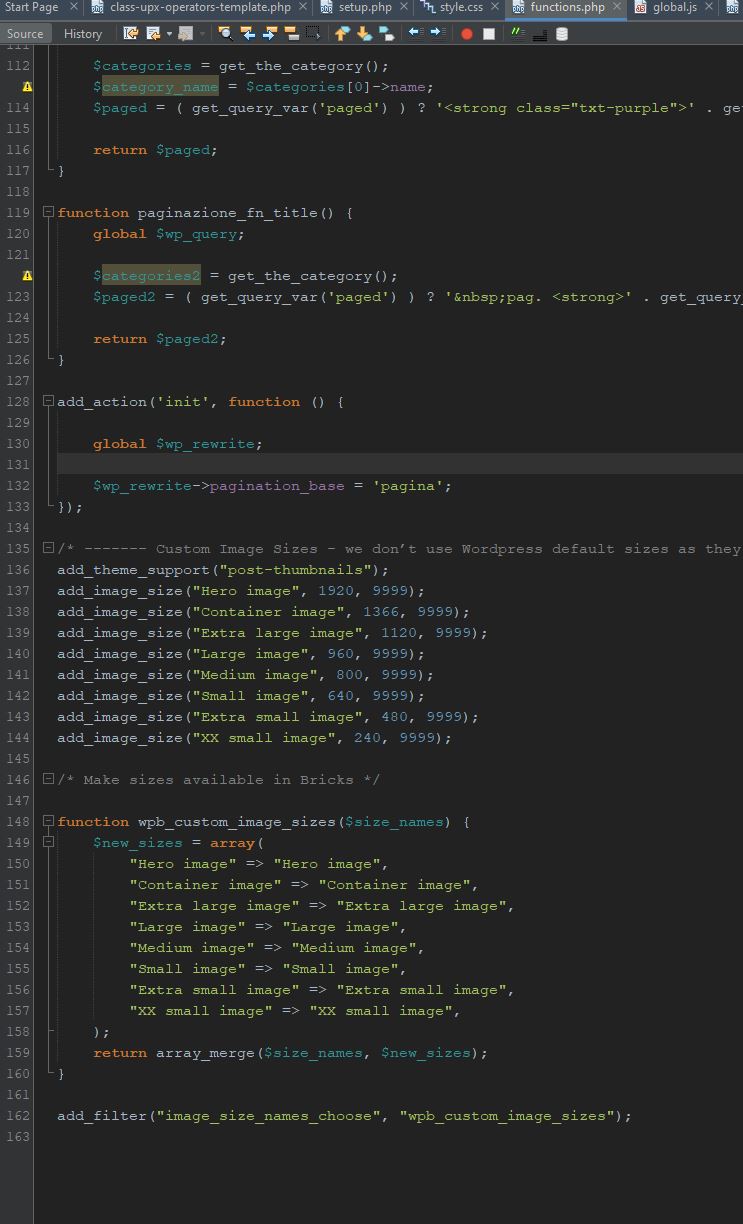This screenshot has width=743, height=1224.
Task: Click the Find Selection magnifier icon
Action: coord(226,33)
